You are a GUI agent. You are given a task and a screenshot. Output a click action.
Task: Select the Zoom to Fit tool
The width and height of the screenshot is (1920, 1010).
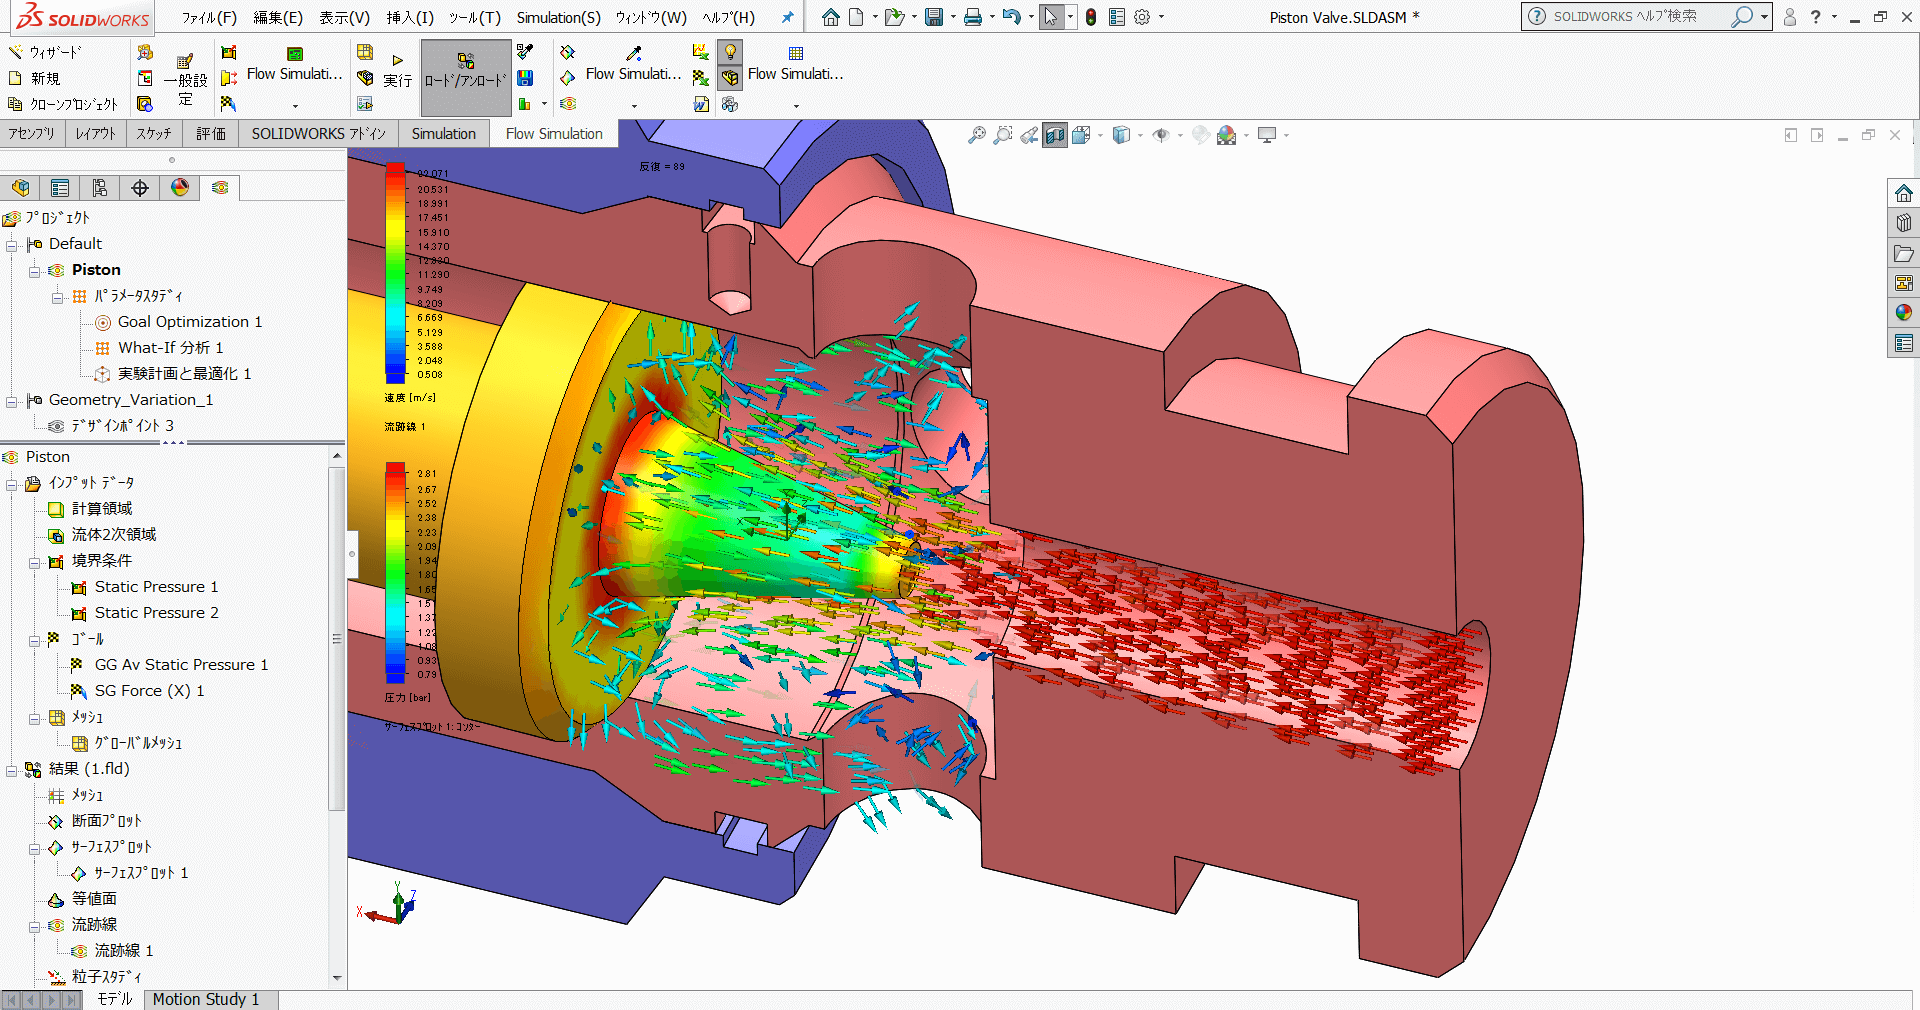[x=977, y=135]
